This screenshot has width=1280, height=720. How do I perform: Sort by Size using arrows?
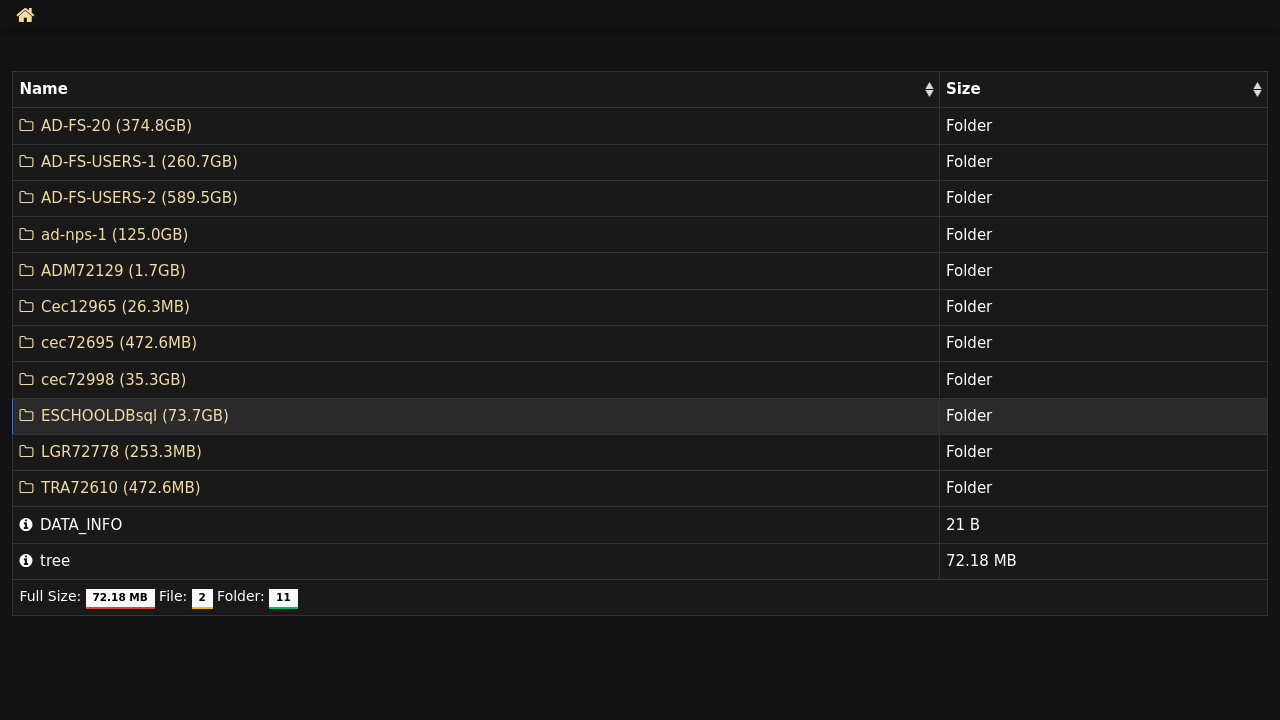pyautogui.click(x=1257, y=90)
